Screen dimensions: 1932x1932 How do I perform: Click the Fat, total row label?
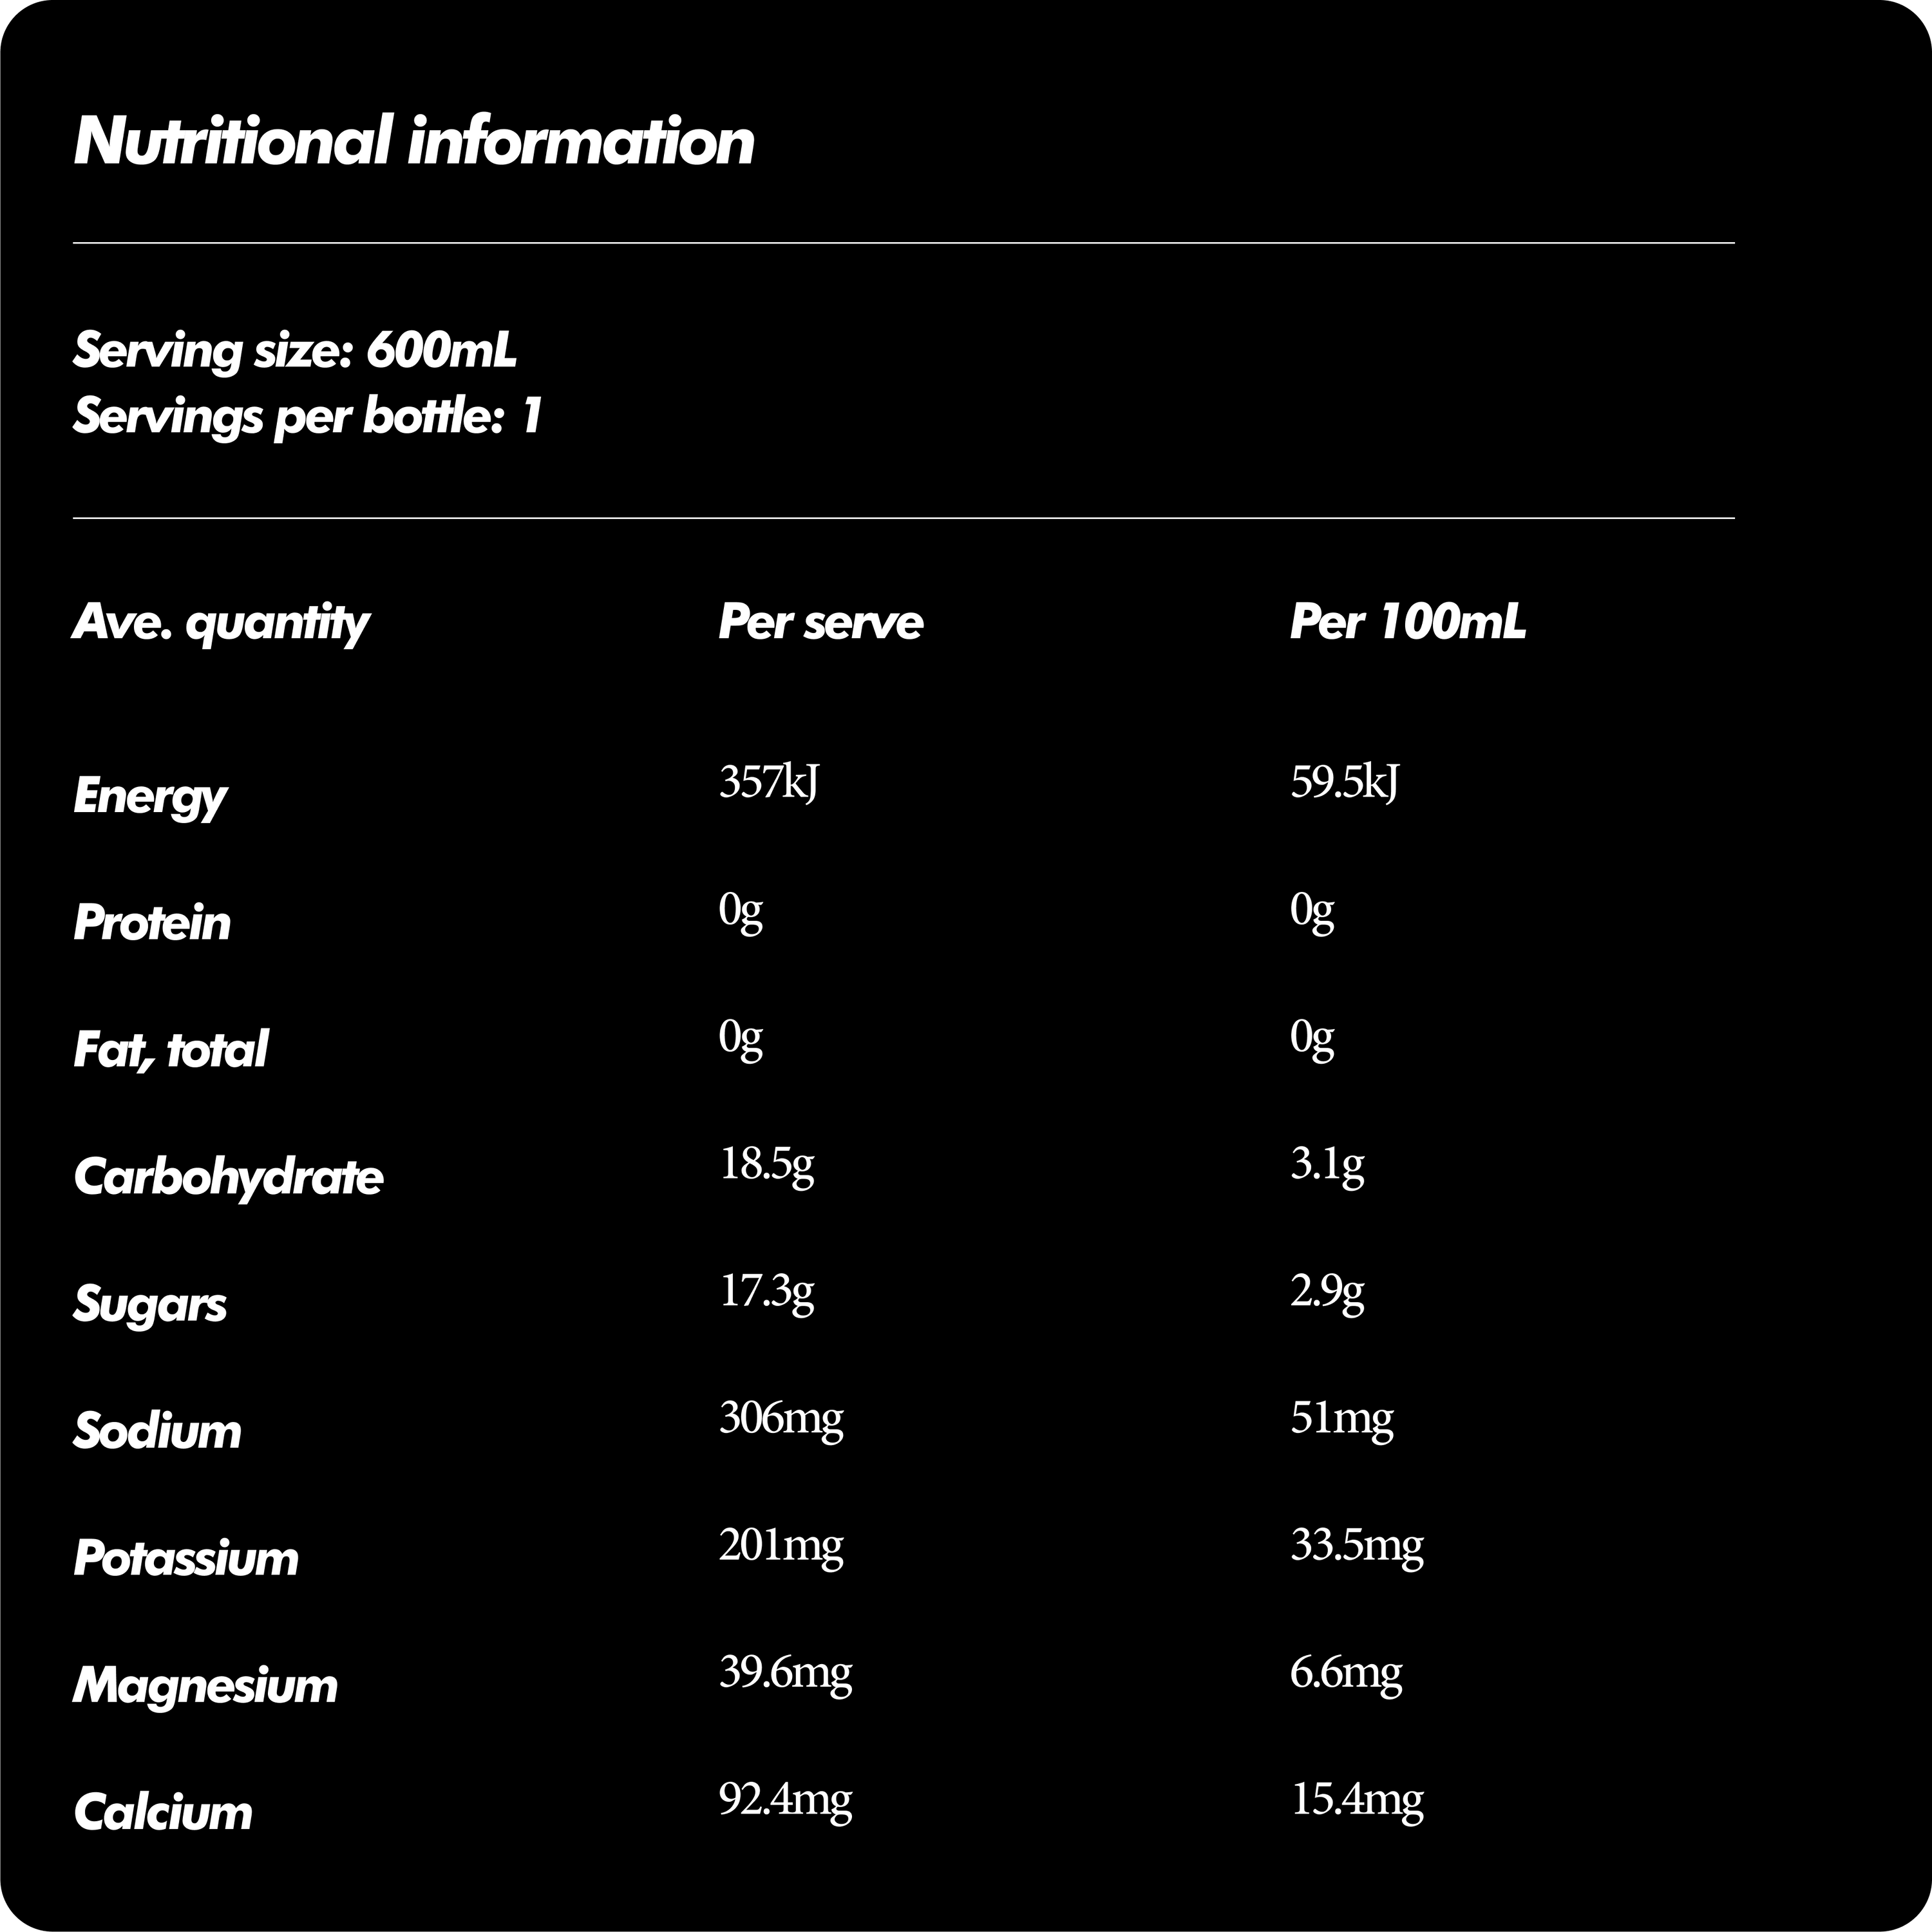pos(170,1050)
